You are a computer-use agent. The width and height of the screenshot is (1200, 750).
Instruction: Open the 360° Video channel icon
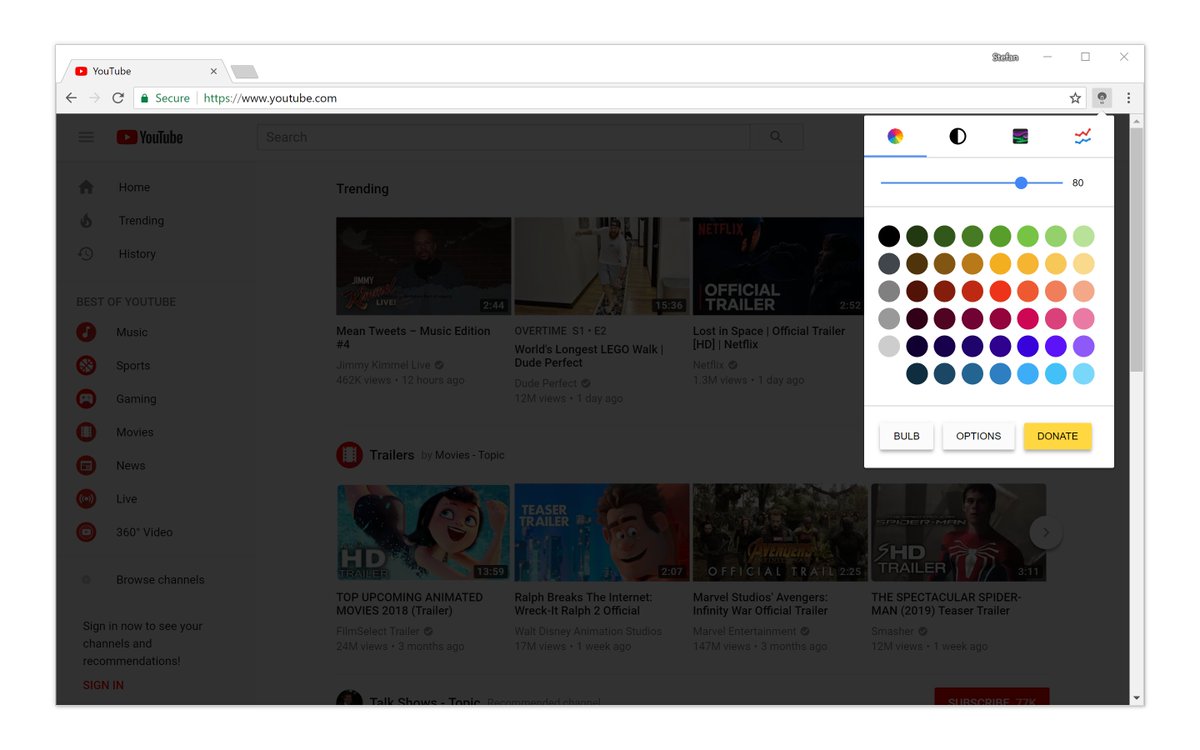click(x=87, y=532)
